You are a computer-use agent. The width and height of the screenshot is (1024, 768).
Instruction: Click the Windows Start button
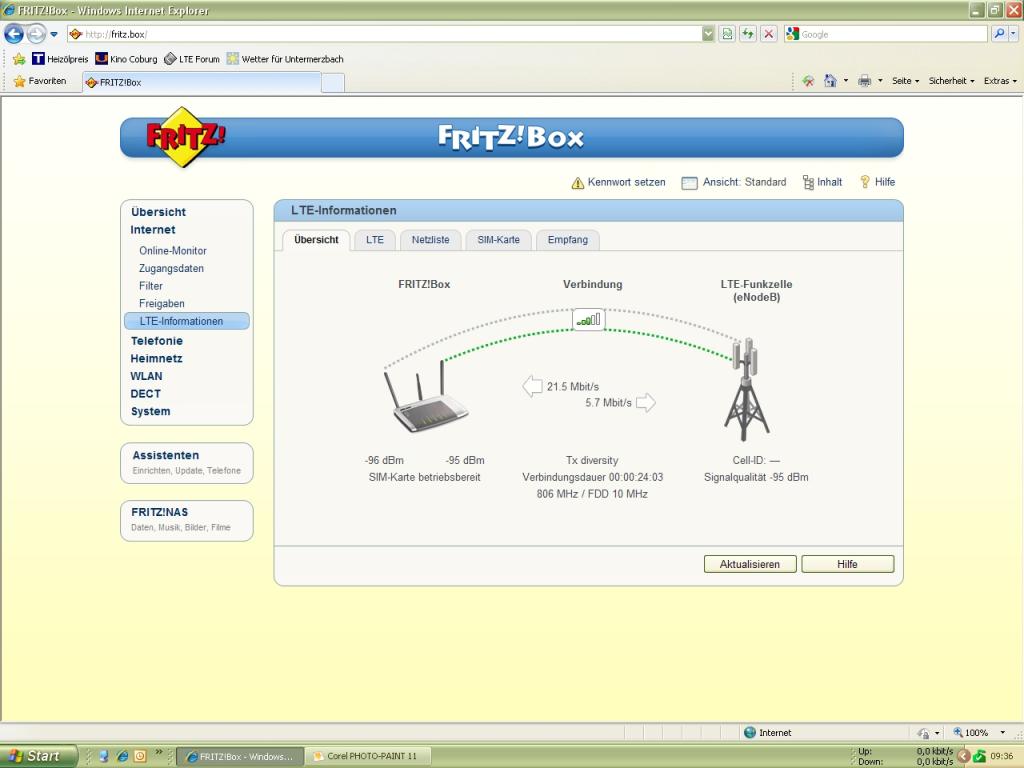coord(38,756)
